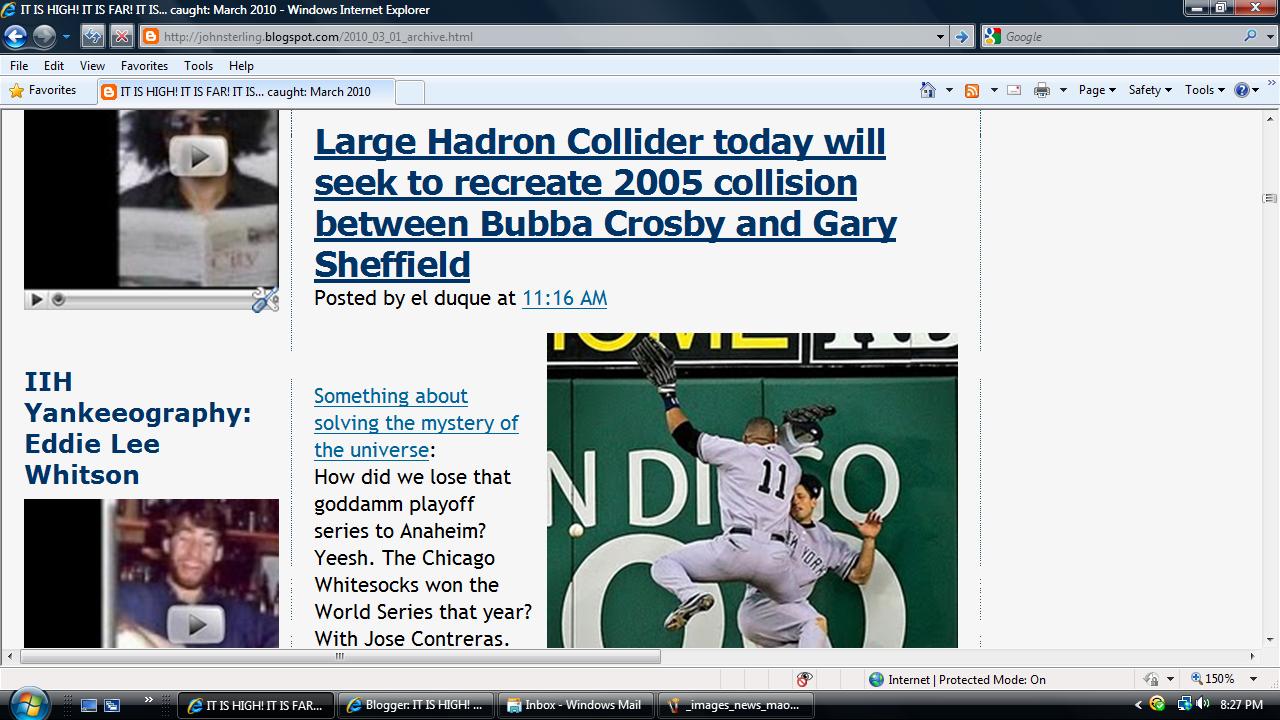Click the security padlock status icon
This screenshot has height=720, width=1280.
click(1151, 679)
